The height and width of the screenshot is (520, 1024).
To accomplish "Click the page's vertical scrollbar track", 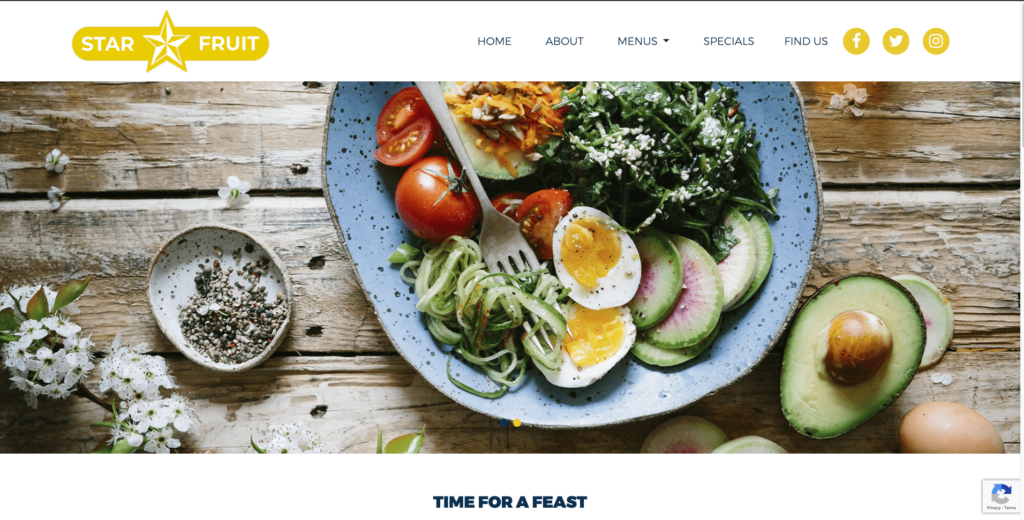I will pyautogui.click(x=1021, y=261).
